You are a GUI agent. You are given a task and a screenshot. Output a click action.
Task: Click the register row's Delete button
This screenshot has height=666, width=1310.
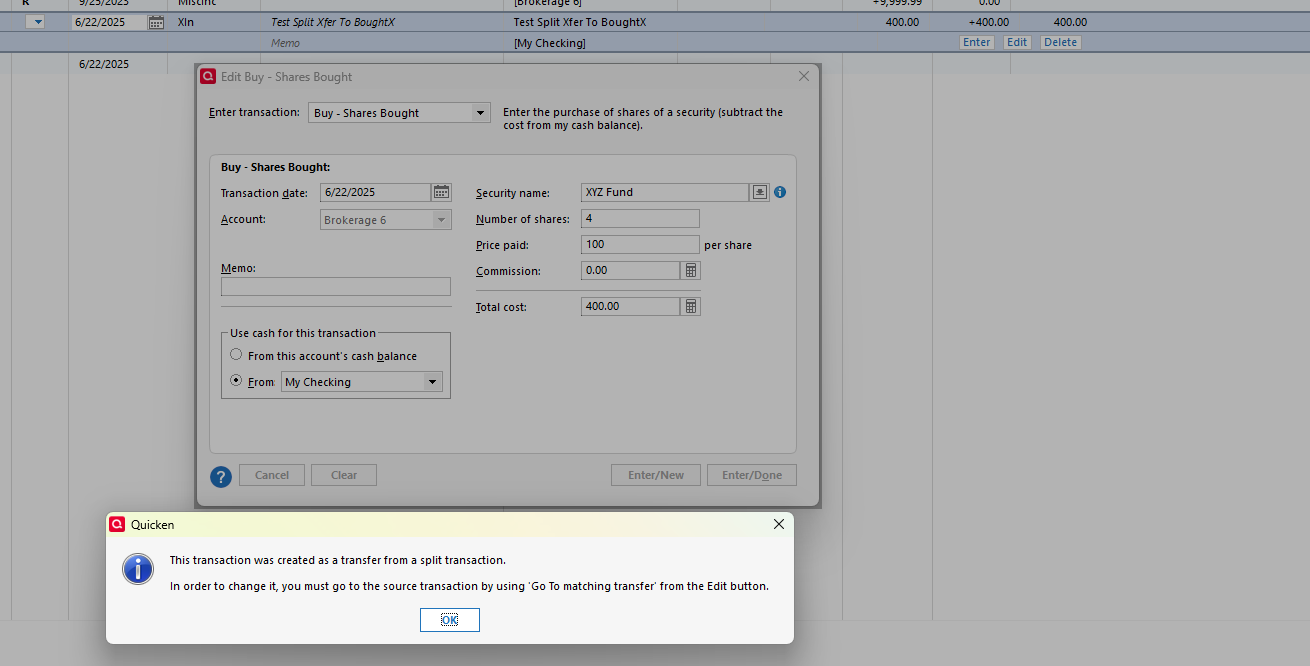click(1061, 42)
